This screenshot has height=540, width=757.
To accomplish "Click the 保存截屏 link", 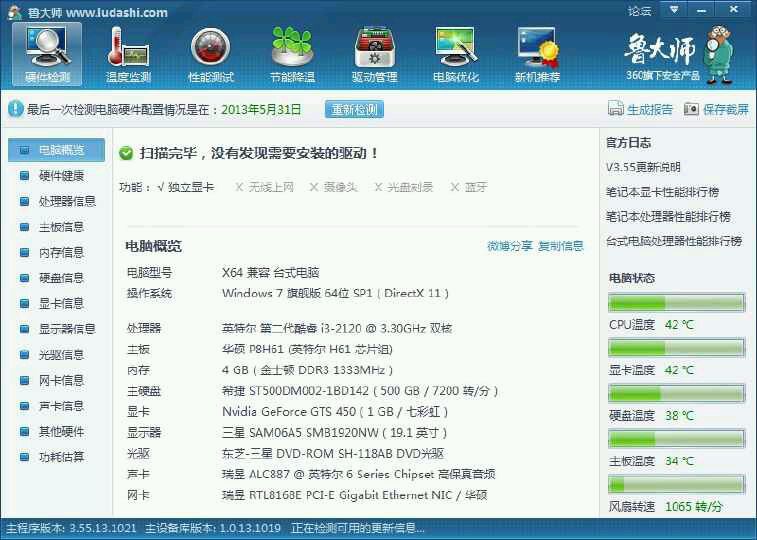I will click(x=726, y=110).
